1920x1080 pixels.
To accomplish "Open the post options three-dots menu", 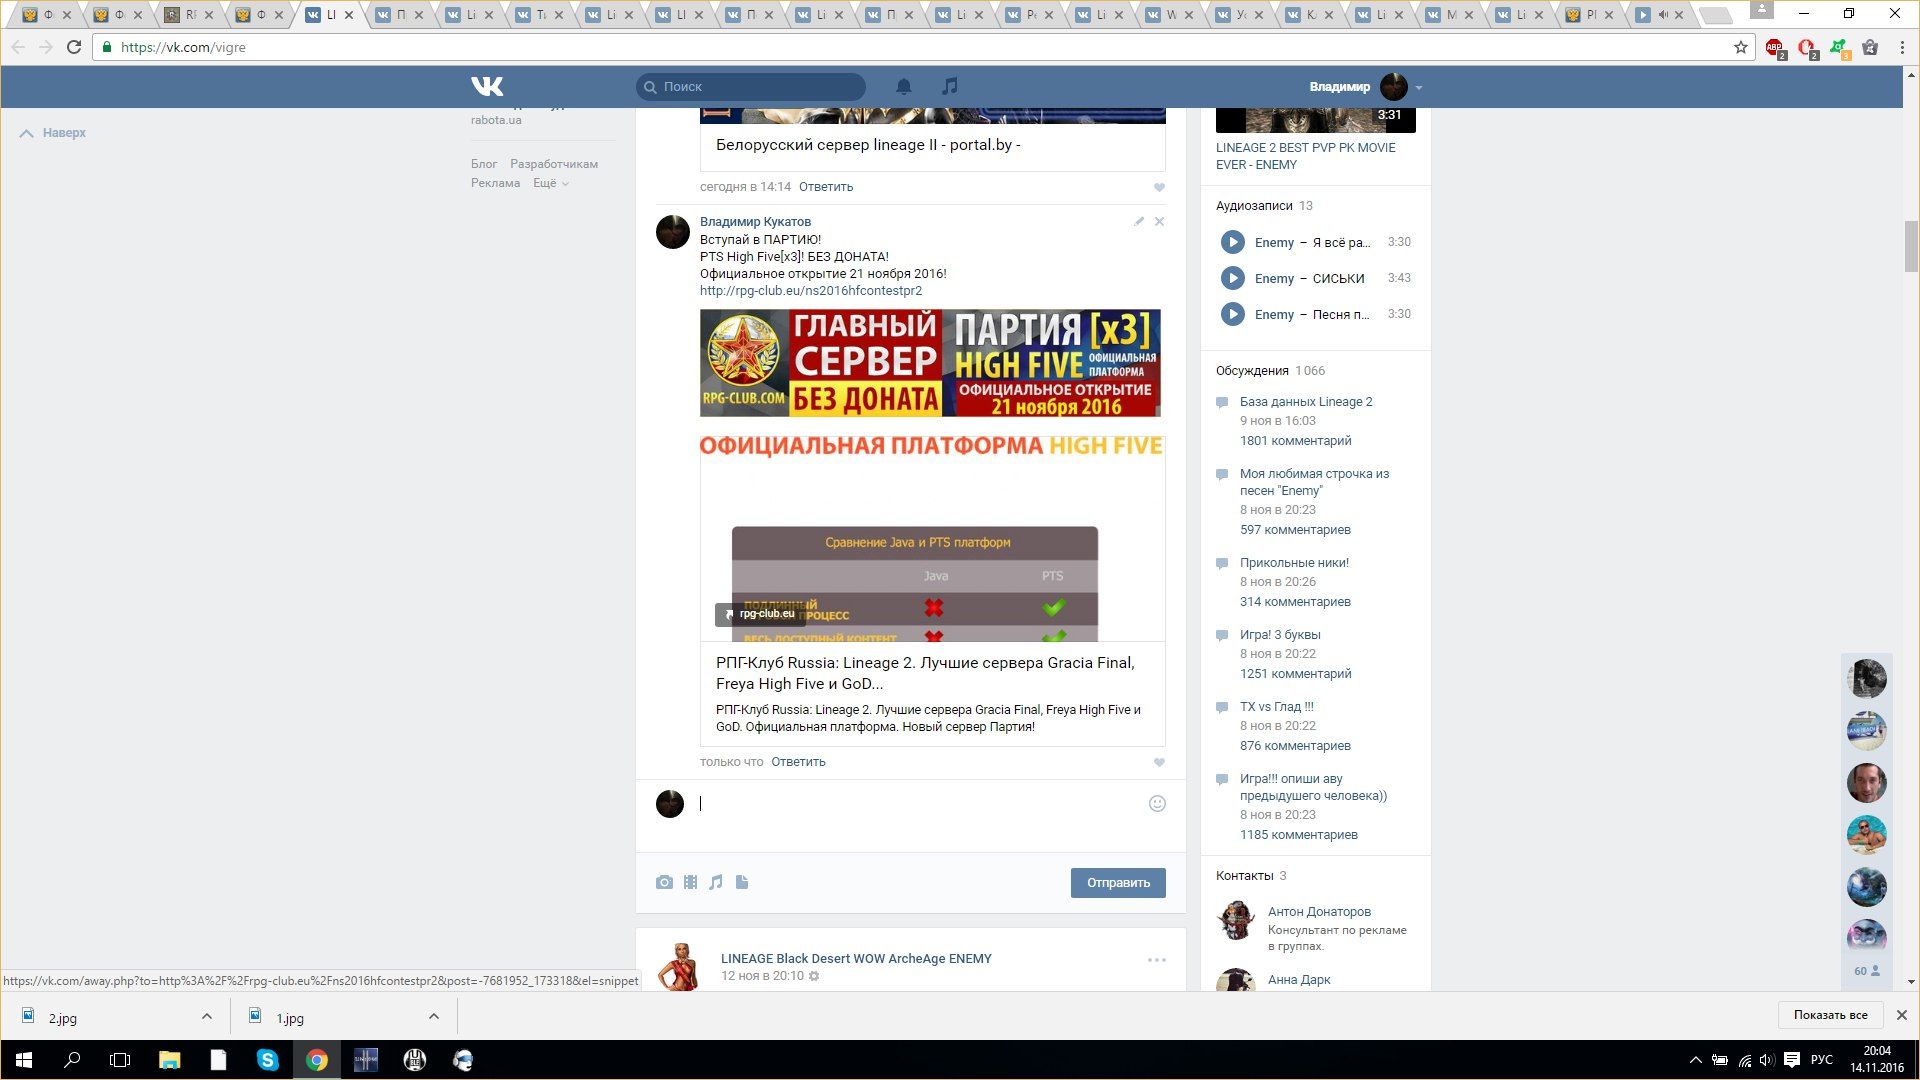I will (x=1156, y=960).
